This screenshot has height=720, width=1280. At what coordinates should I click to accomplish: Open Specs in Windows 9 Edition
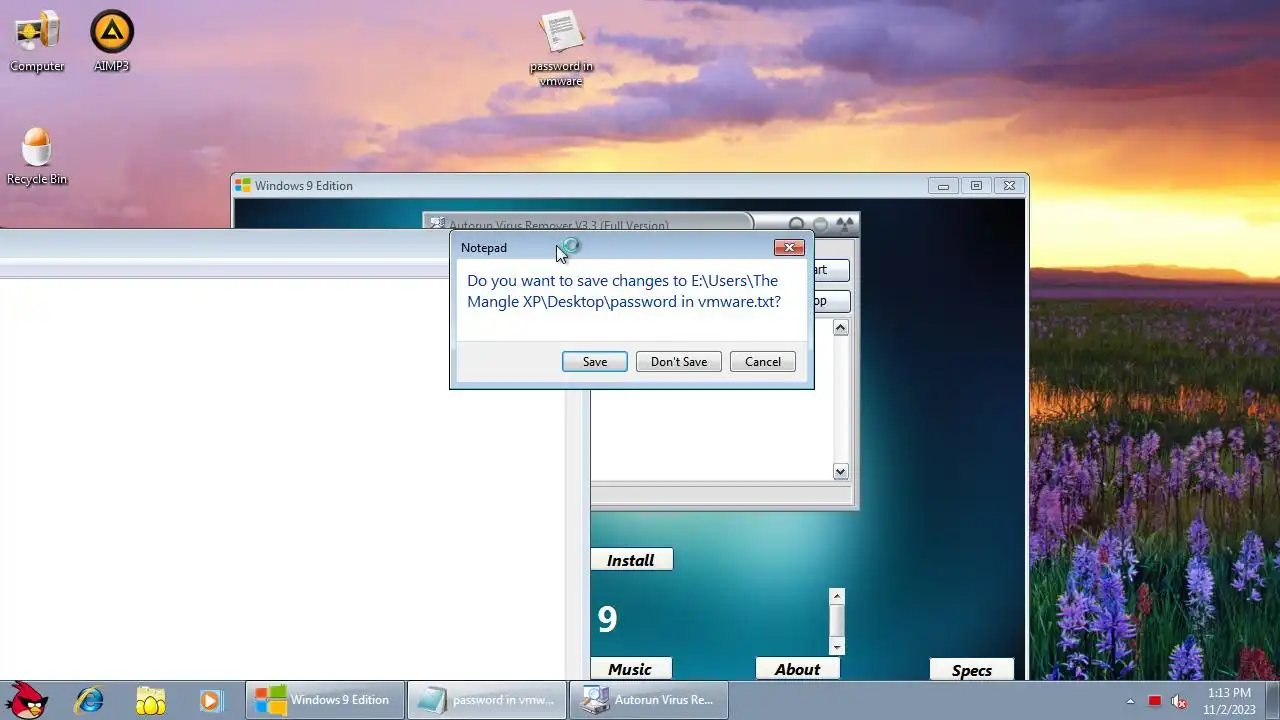point(972,670)
